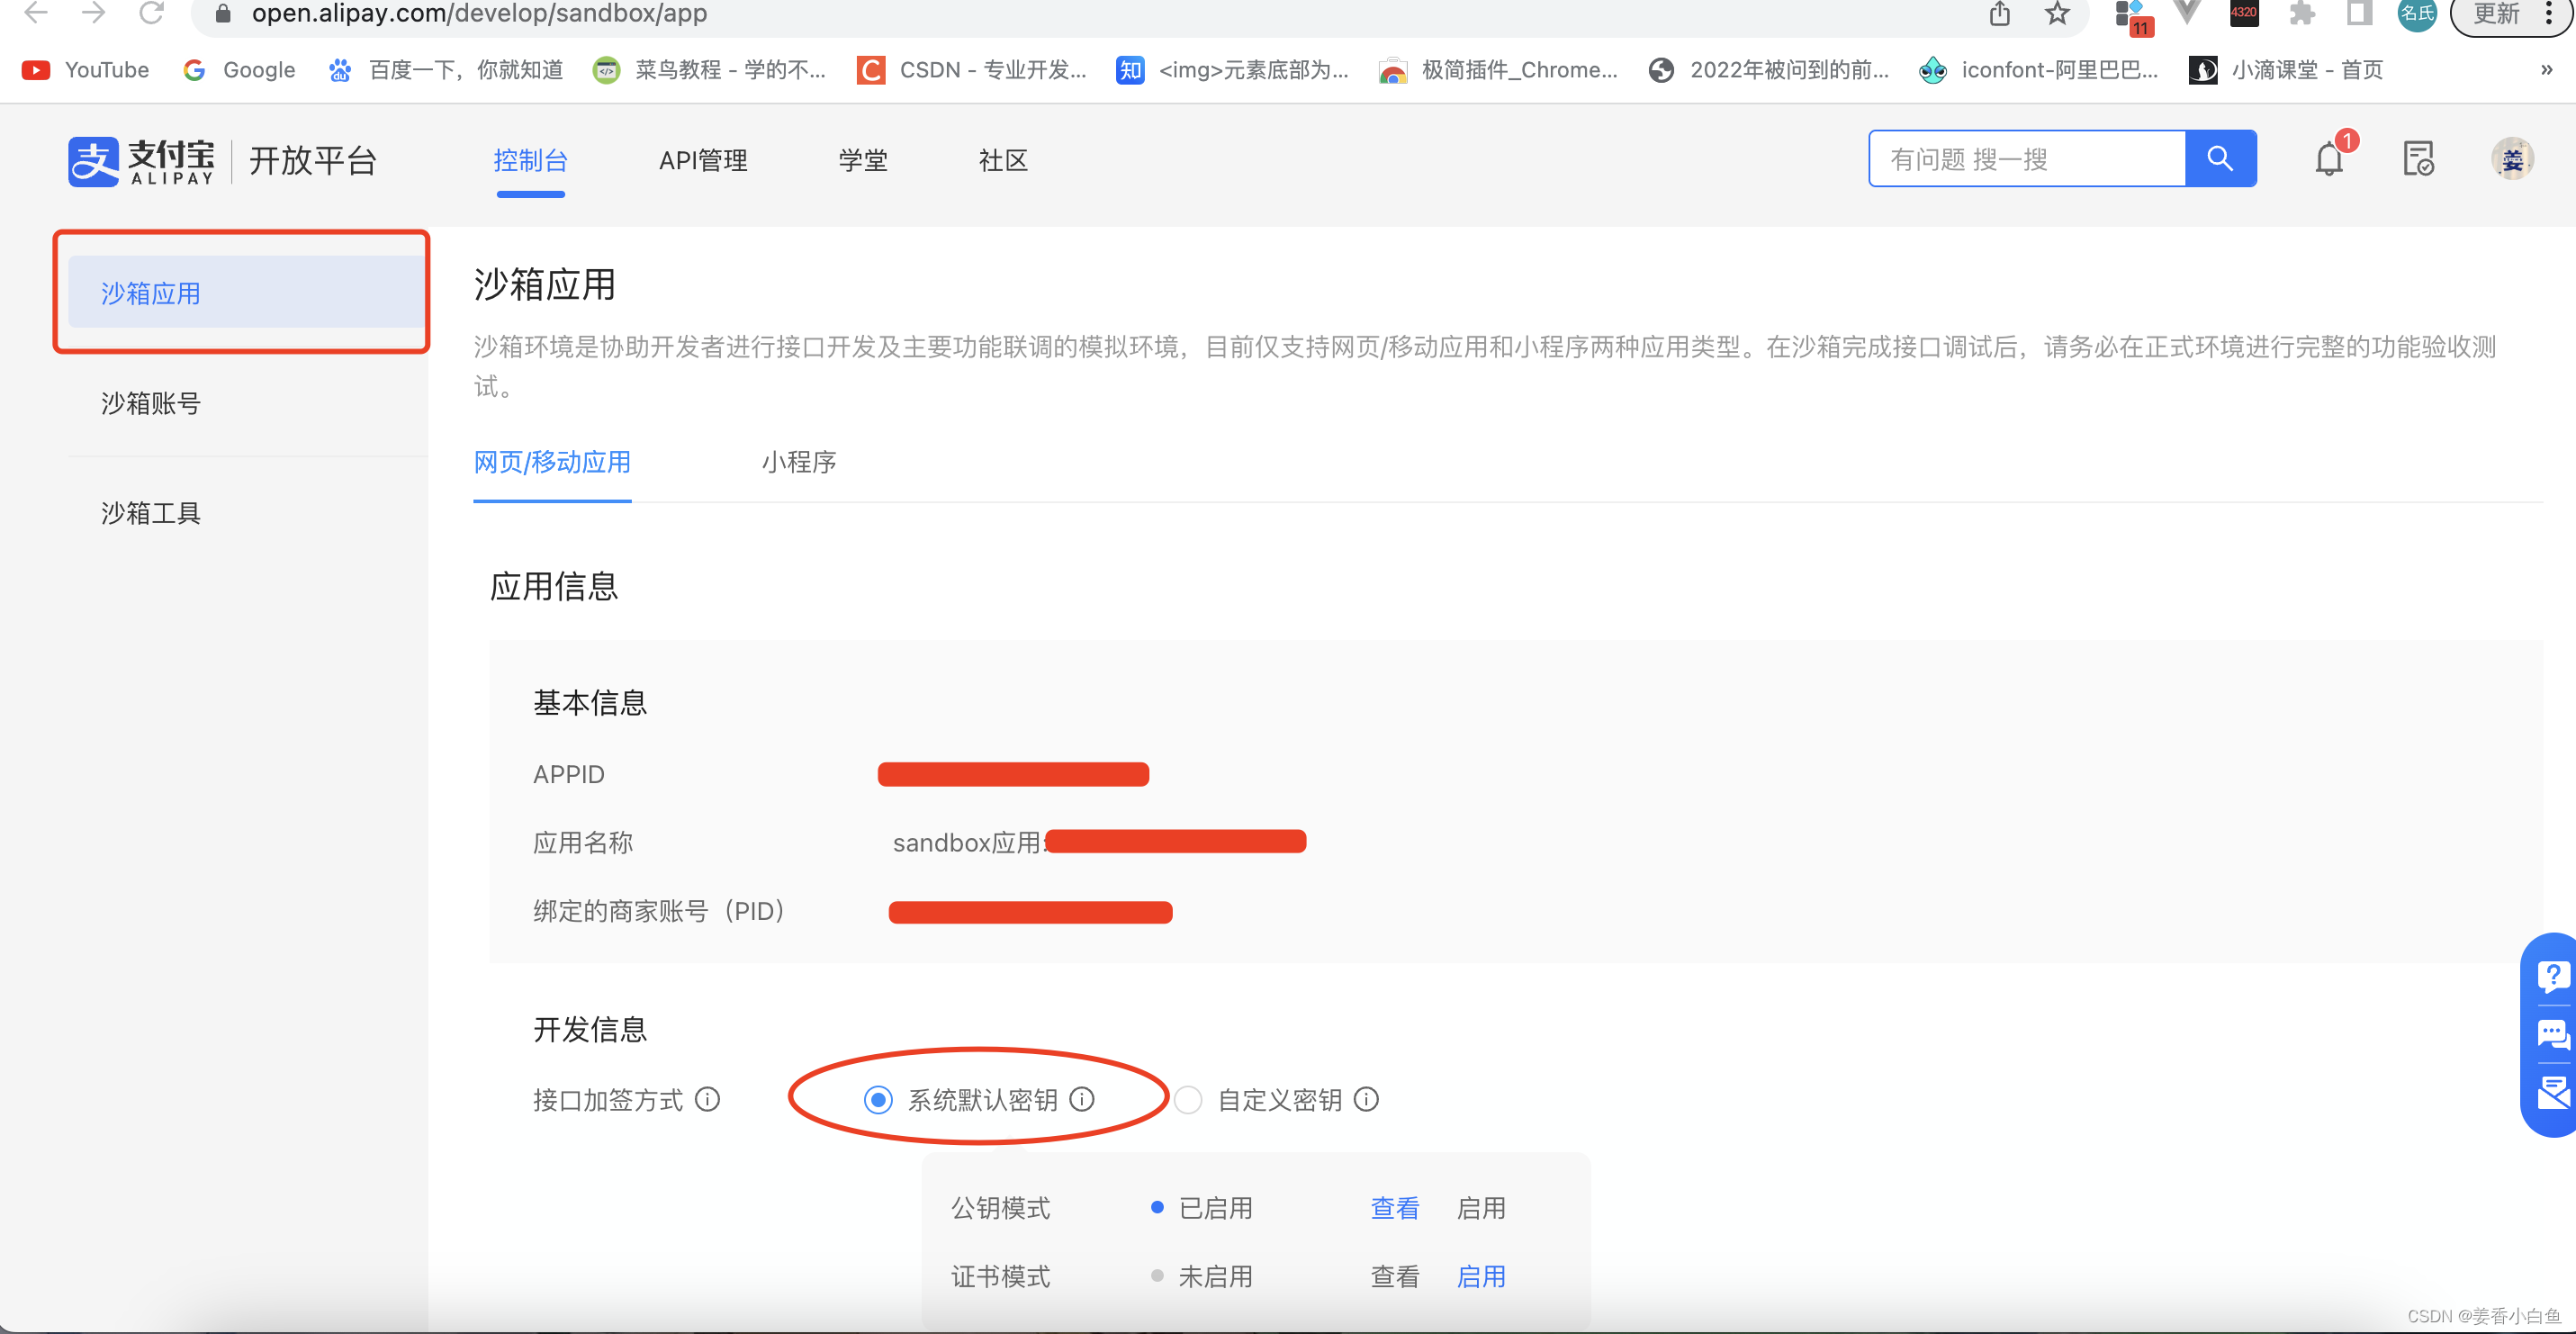The width and height of the screenshot is (2576, 1334).
Task: Click the lock icon in address bar
Action: [x=224, y=13]
